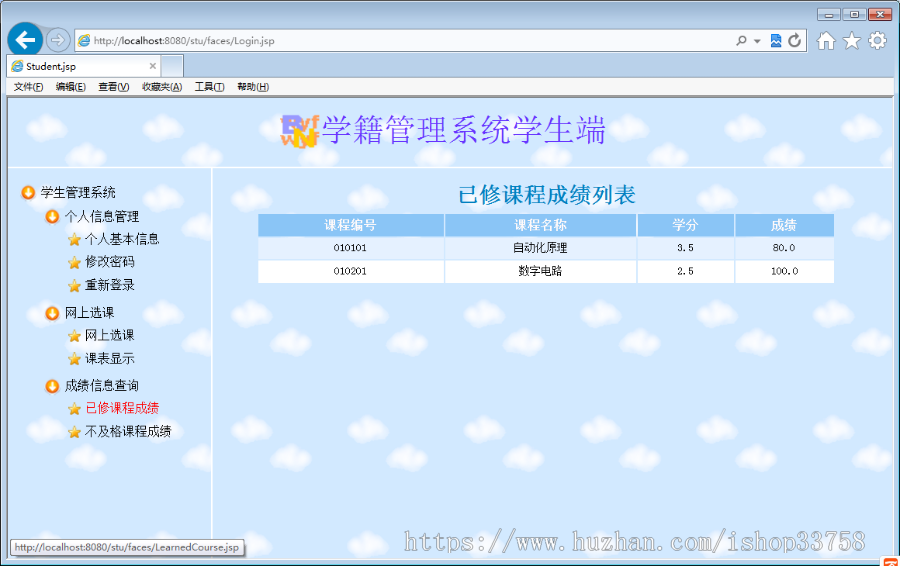Open the 不及格课程成绩 link
This screenshot has width=900, height=566.
(128, 431)
